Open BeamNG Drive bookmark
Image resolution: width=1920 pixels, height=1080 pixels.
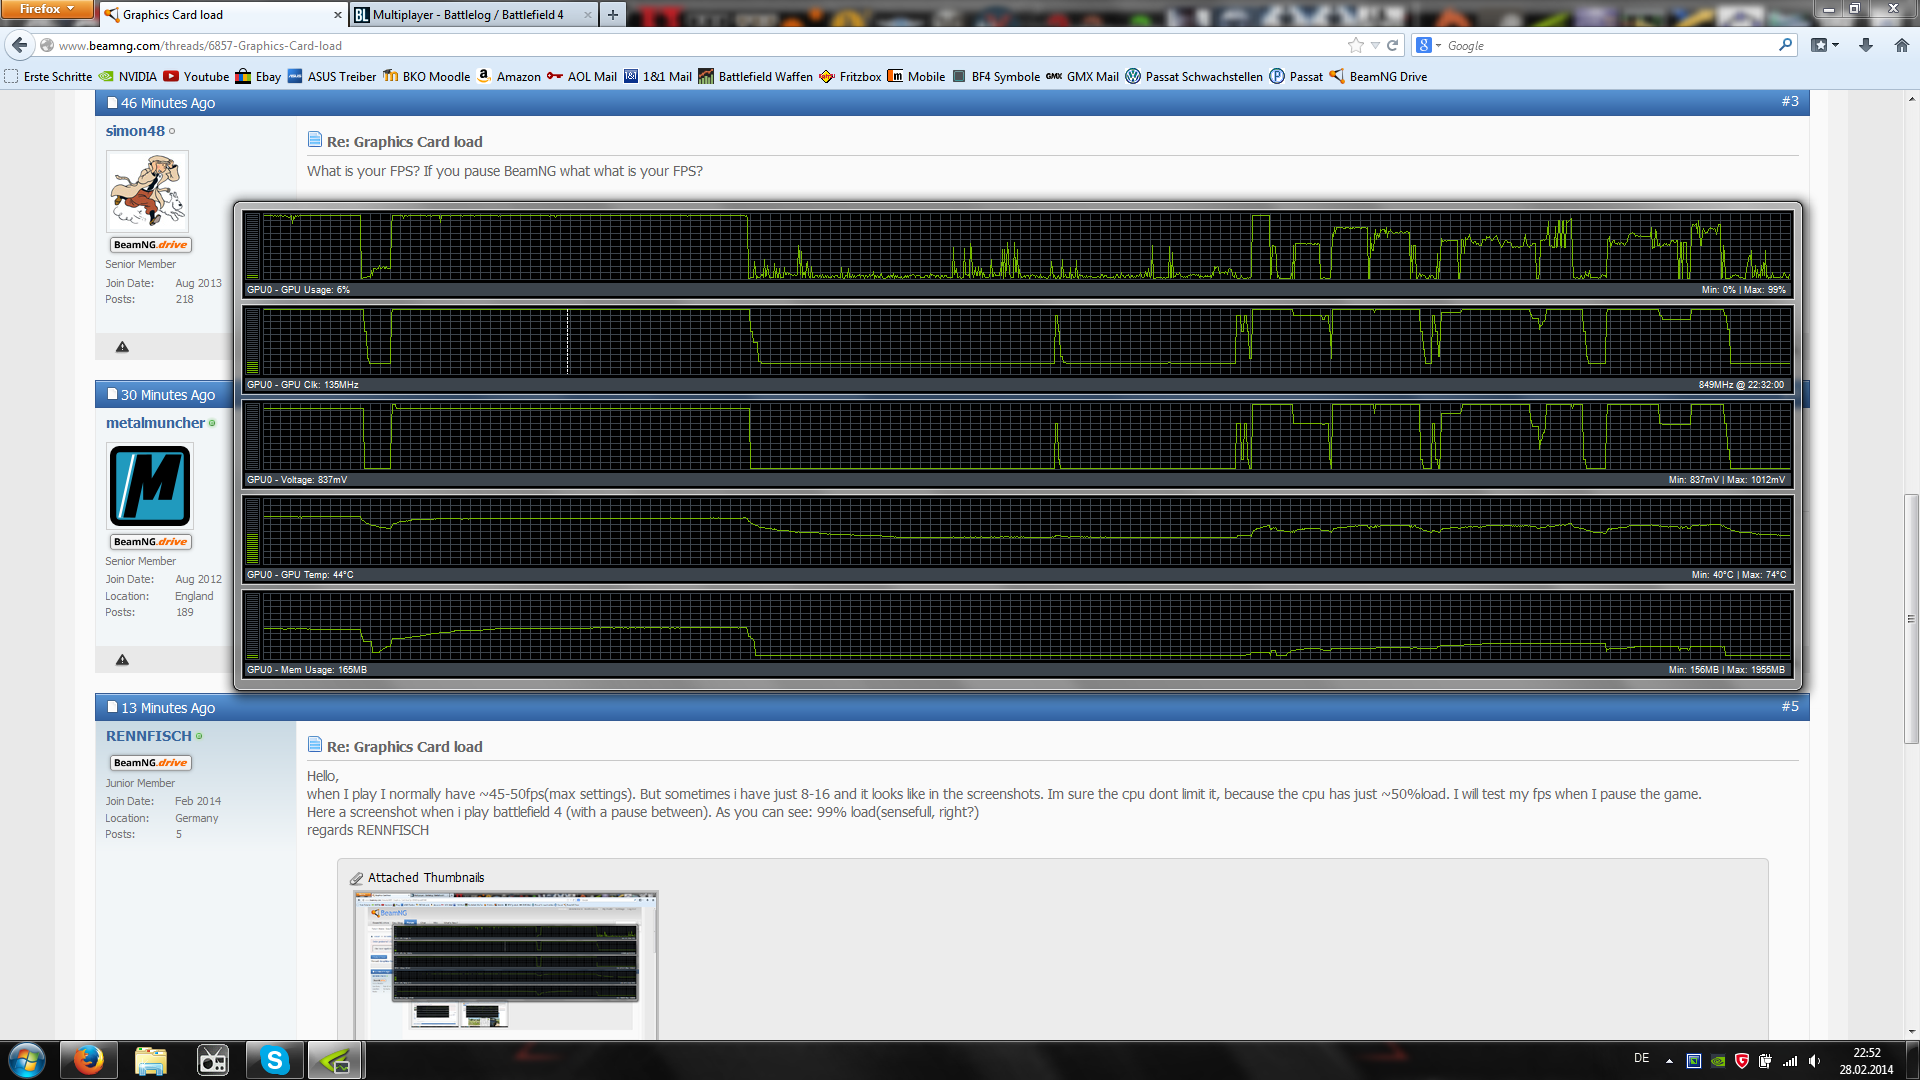[1378, 76]
